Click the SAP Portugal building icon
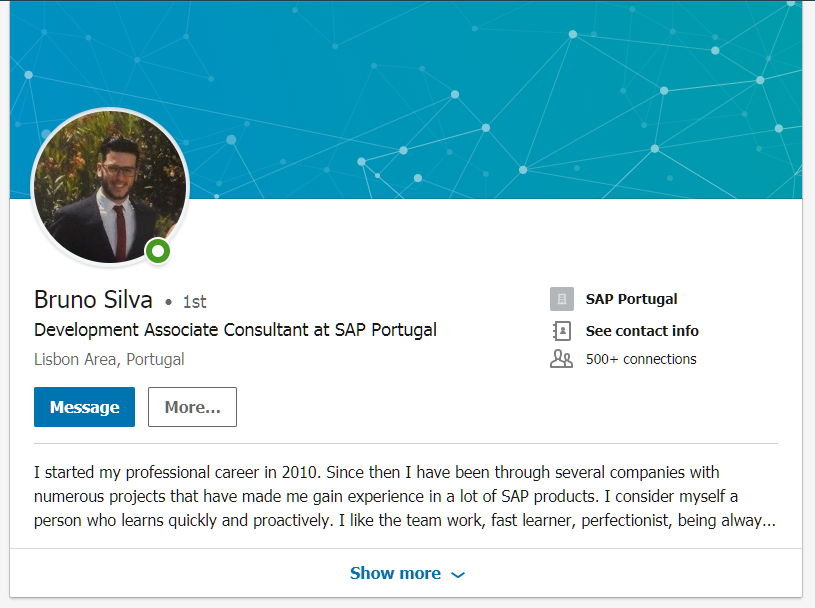Image resolution: width=815 pixels, height=608 pixels. [561, 299]
